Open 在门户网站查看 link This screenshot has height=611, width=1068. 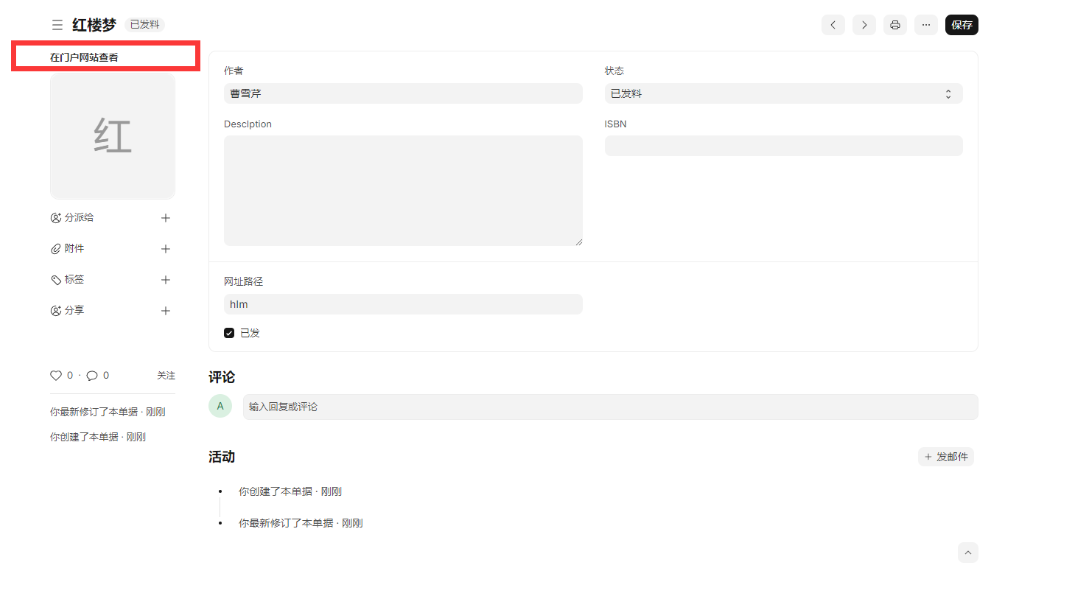[84, 57]
